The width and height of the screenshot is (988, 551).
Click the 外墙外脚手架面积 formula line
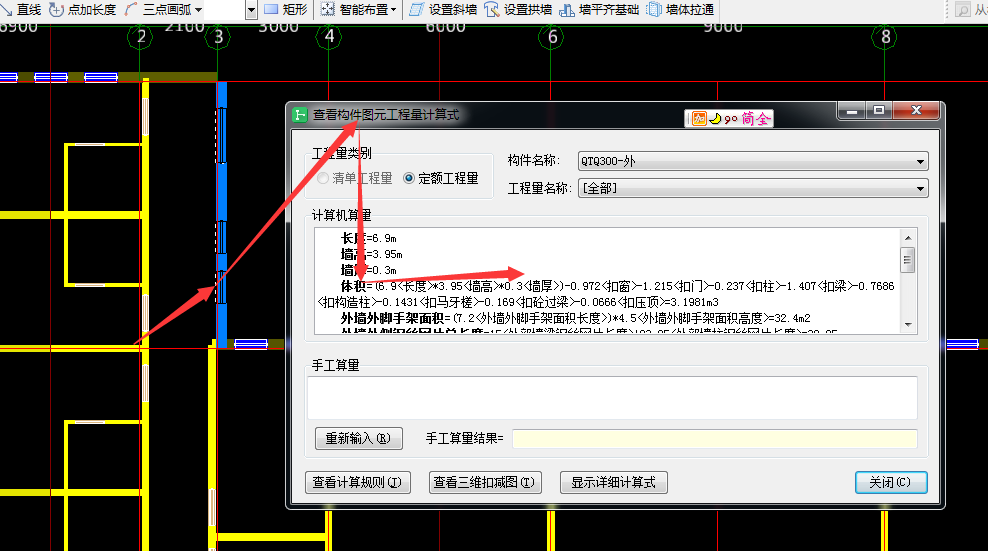pos(575,318)
